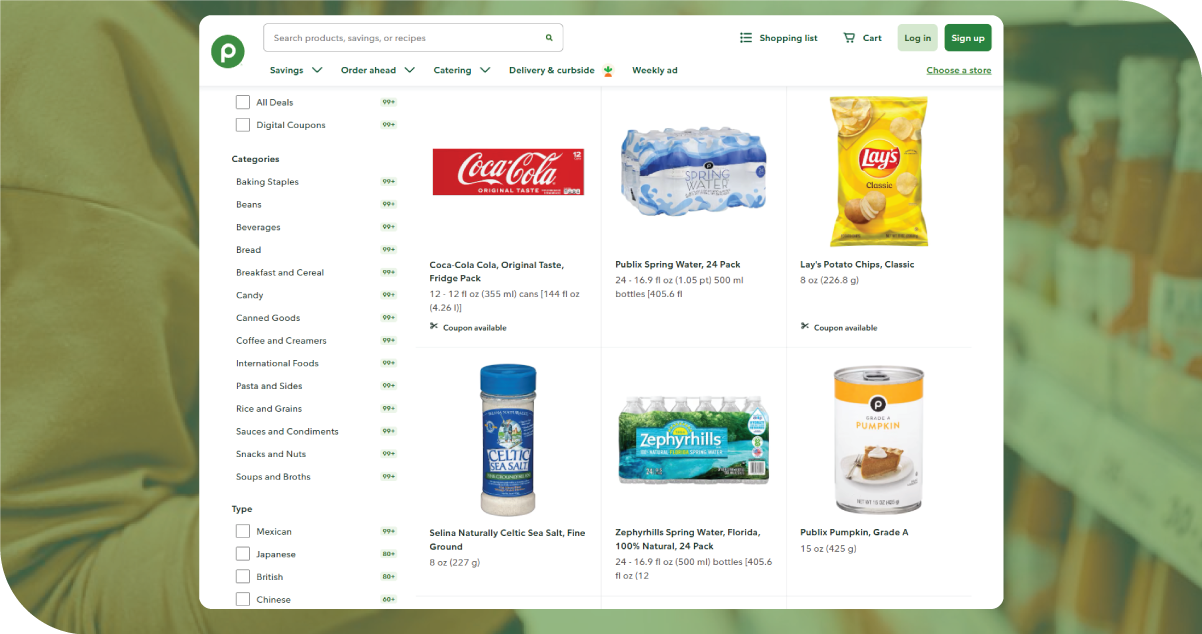Click the Coca-Cola coupon scissors icon
This screenshot has width=1202, height=634.
coord(434,327)
